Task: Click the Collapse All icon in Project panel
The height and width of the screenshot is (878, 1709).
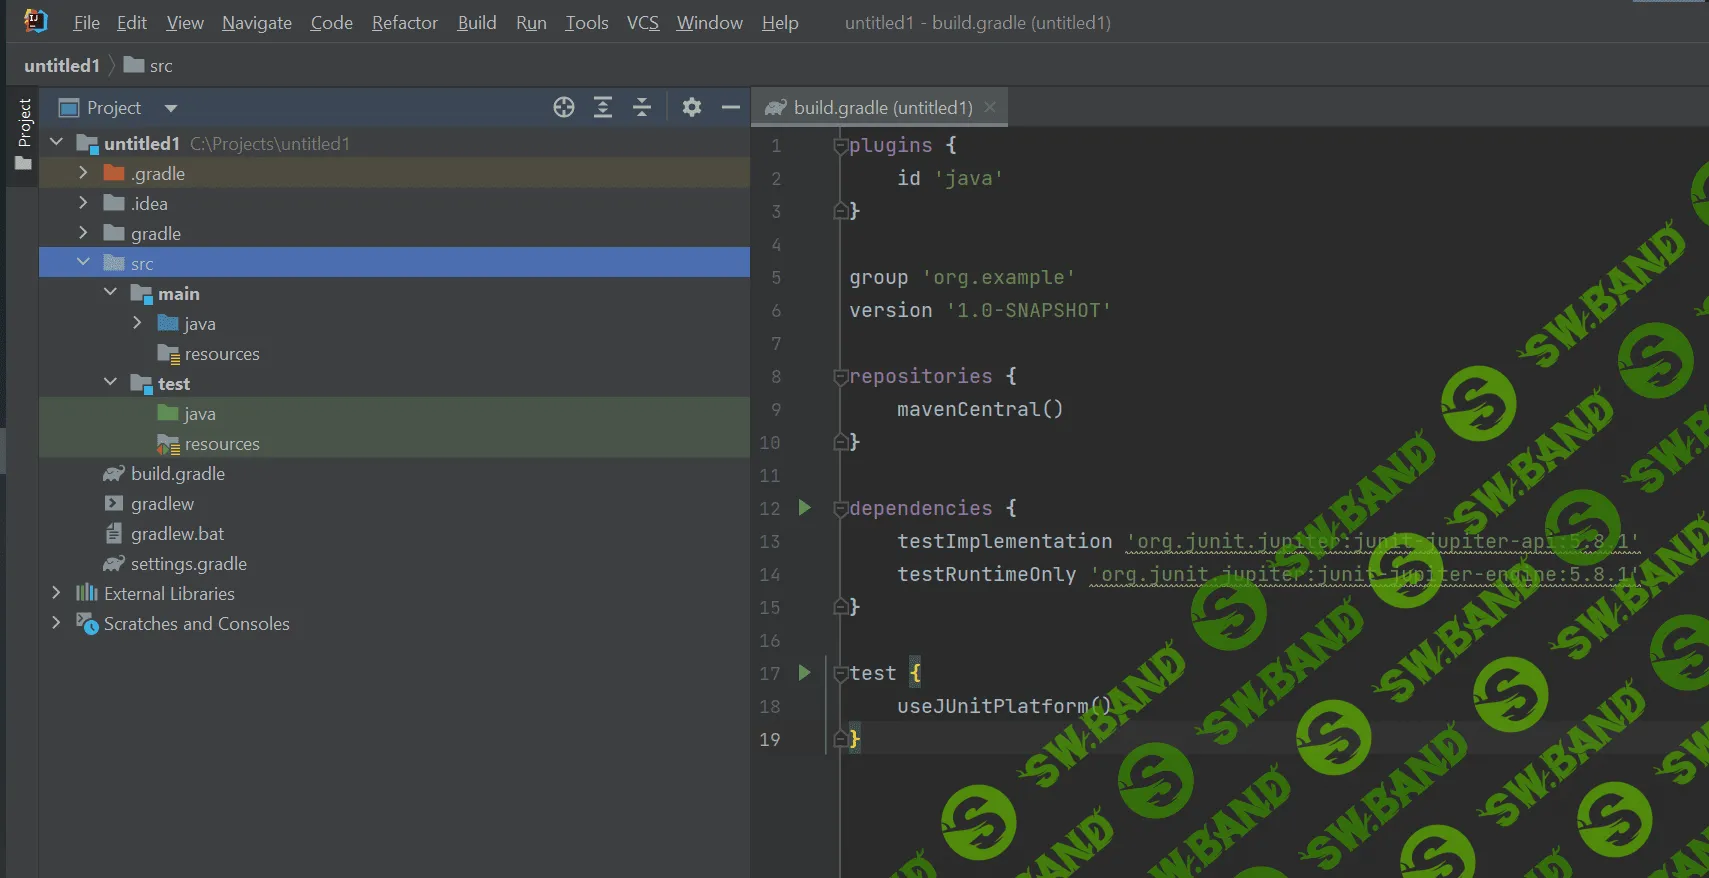Action: tap(642, 107)
